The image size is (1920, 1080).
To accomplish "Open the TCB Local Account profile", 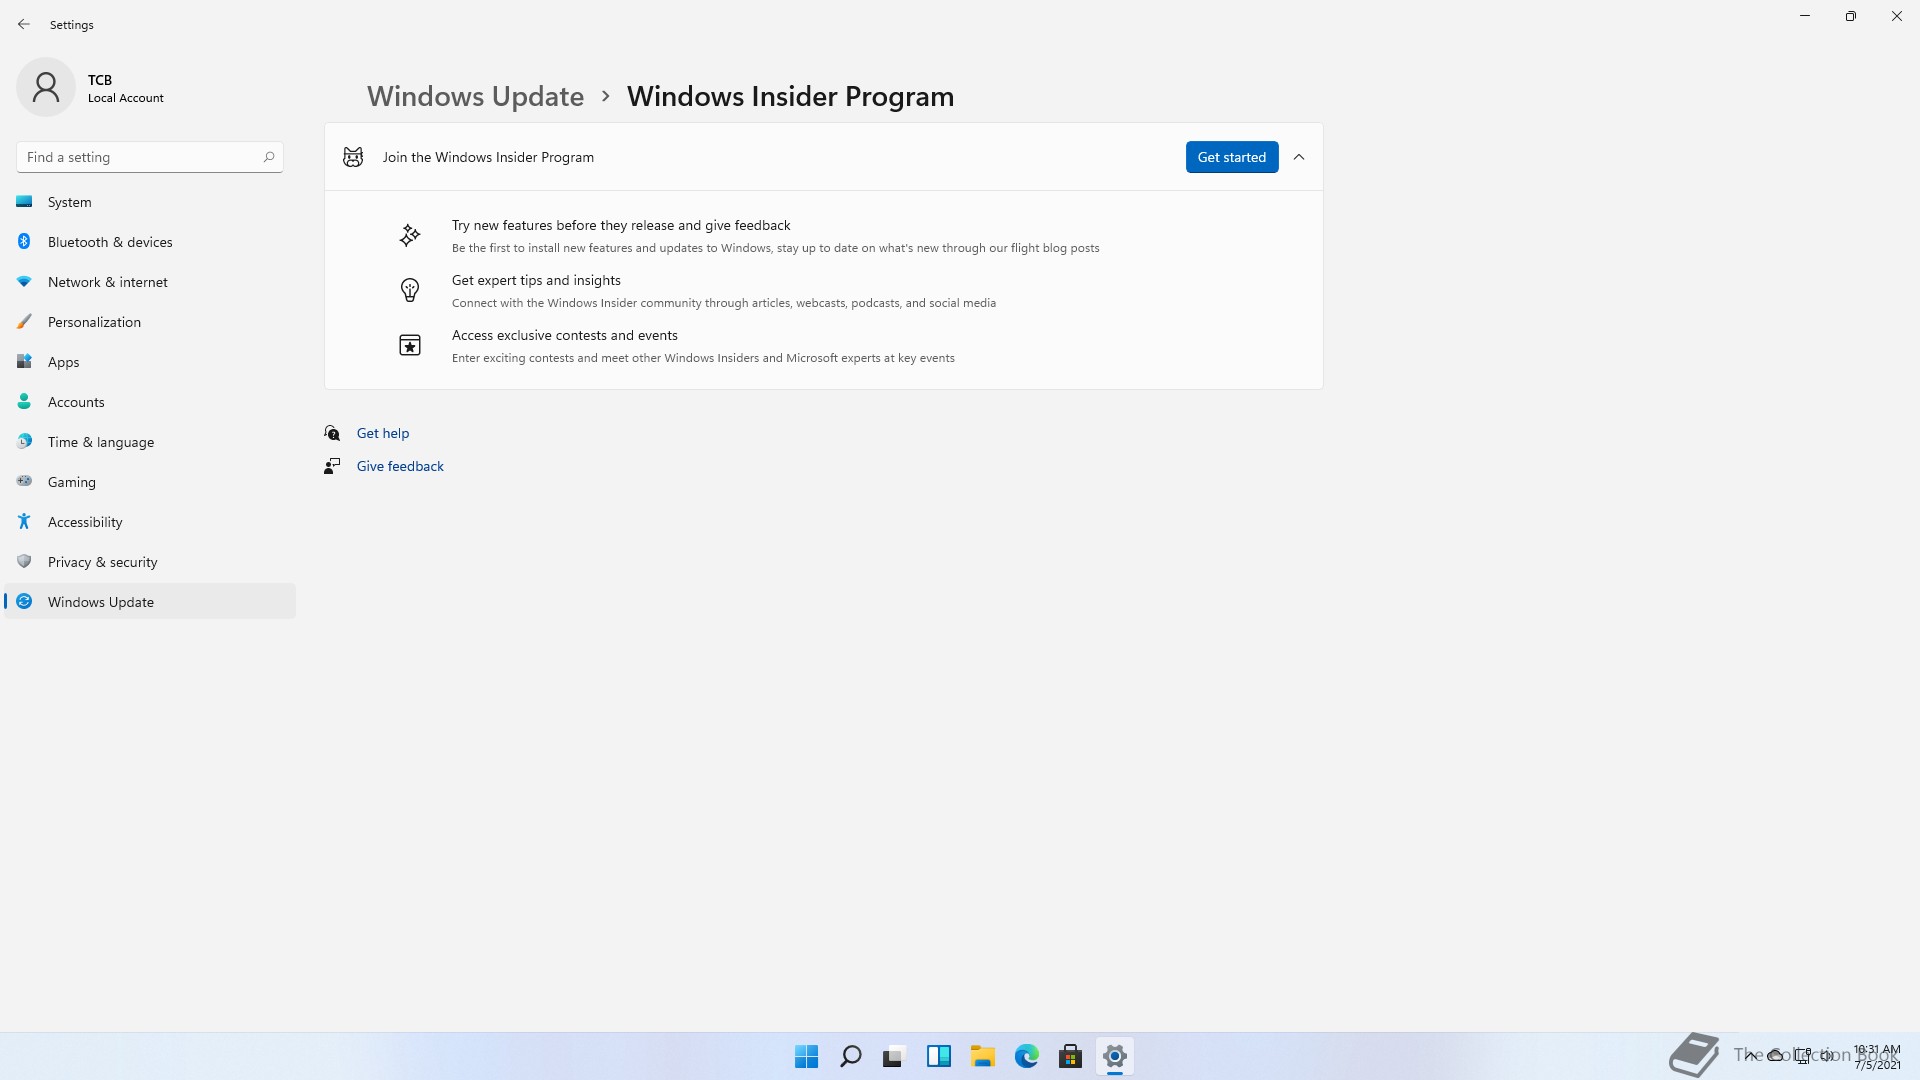I will 90,88.
